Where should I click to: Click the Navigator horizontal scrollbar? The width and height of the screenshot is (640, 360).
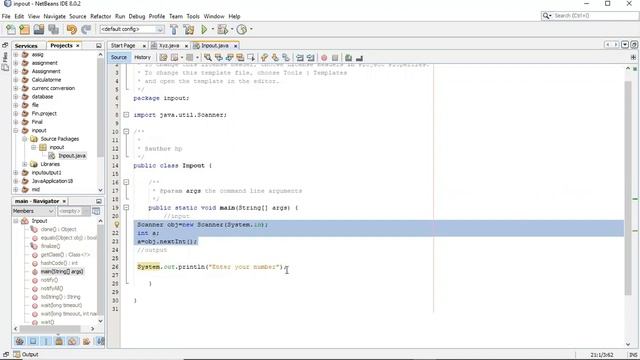pos(51,329)
